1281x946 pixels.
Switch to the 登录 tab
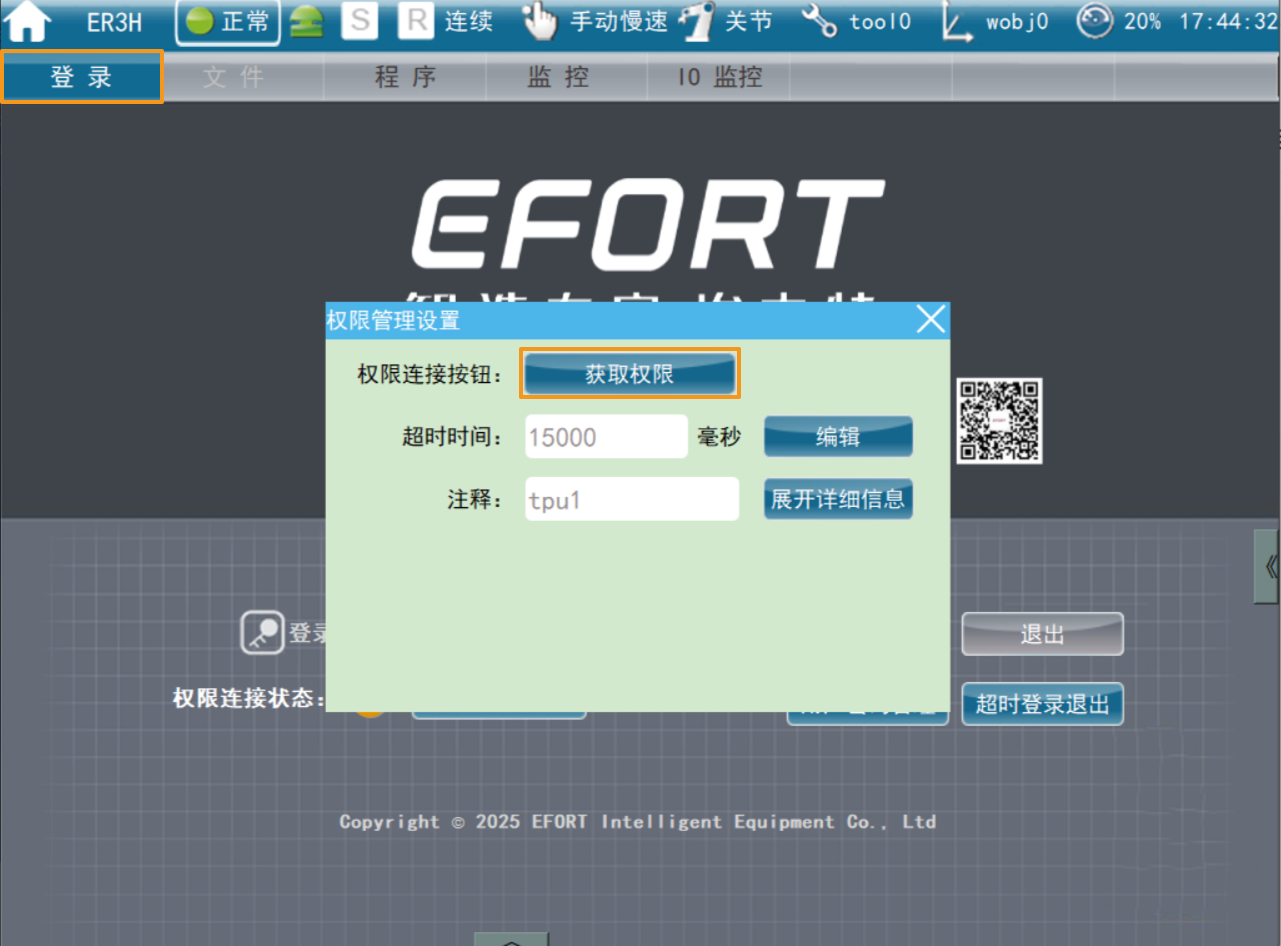tap(82, 77)
